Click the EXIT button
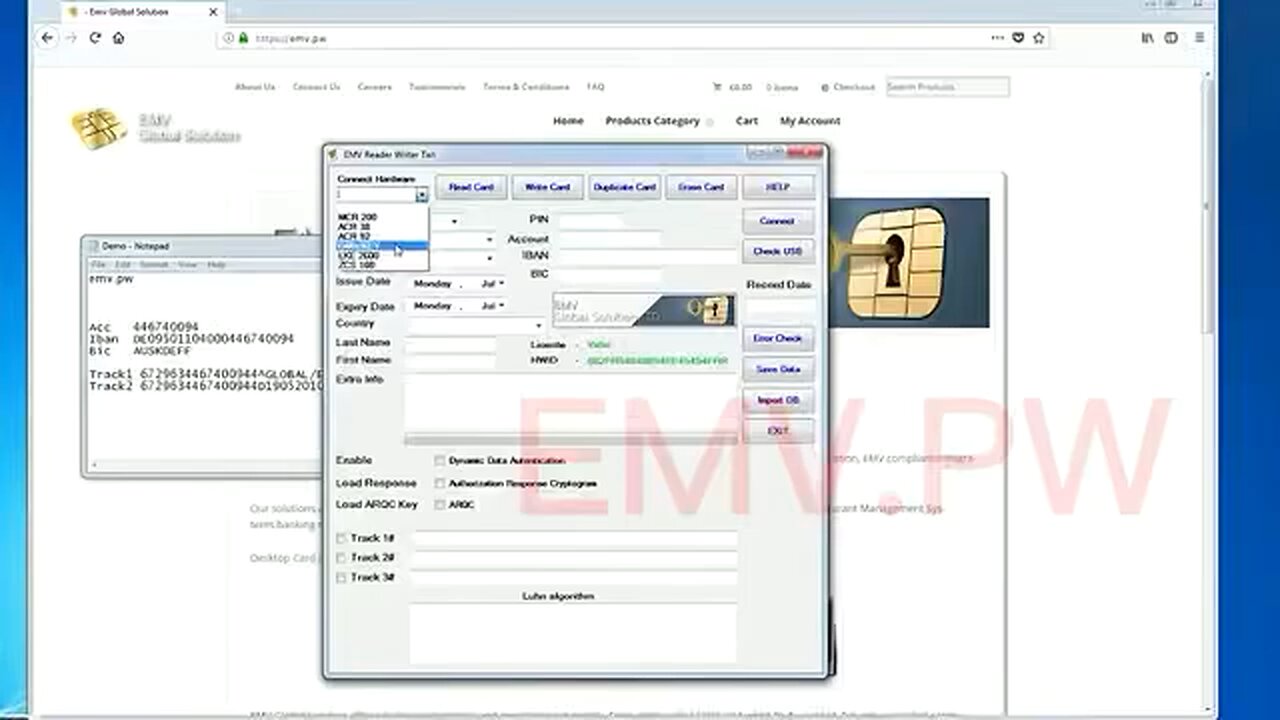This screenshot has width=1280, height=720. tap(778, 431)
